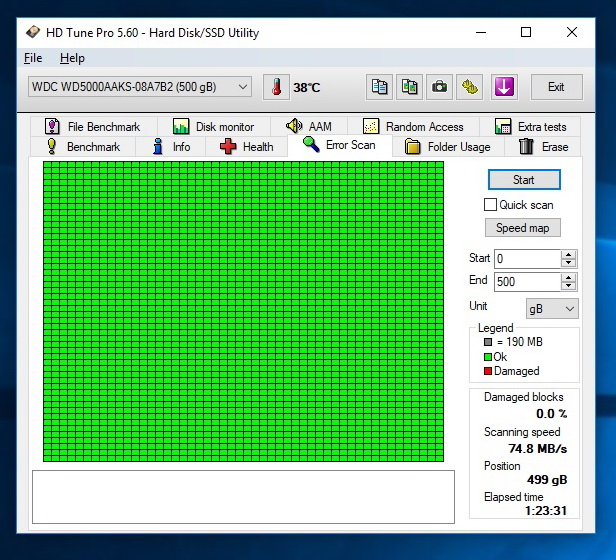Expand the WDC WD5000AAKS drive dropdown

(x=140, y=87)
